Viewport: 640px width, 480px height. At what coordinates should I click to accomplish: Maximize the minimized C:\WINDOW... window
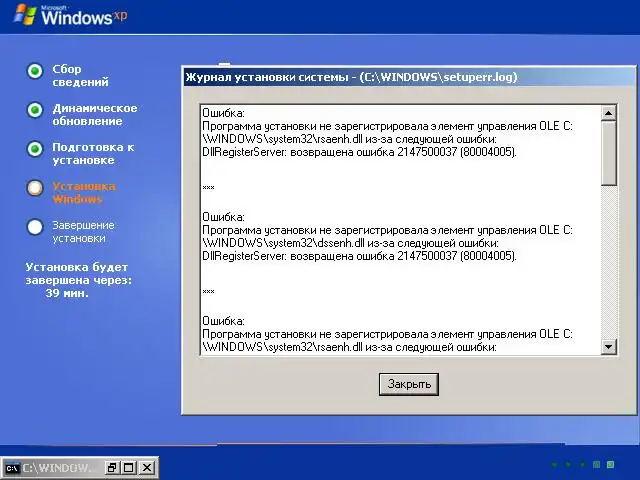pyautogui.click(x=129, y=468)
